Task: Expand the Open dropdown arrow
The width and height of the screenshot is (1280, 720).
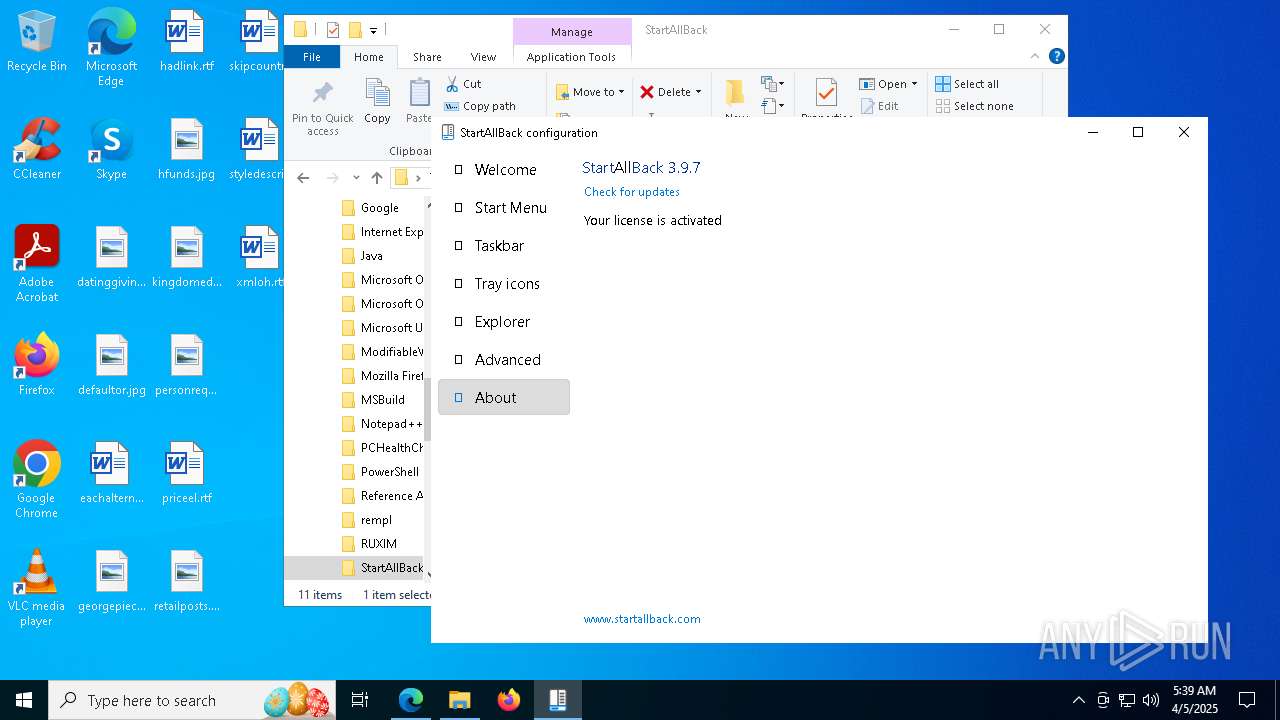Action: tap(914, 84)
